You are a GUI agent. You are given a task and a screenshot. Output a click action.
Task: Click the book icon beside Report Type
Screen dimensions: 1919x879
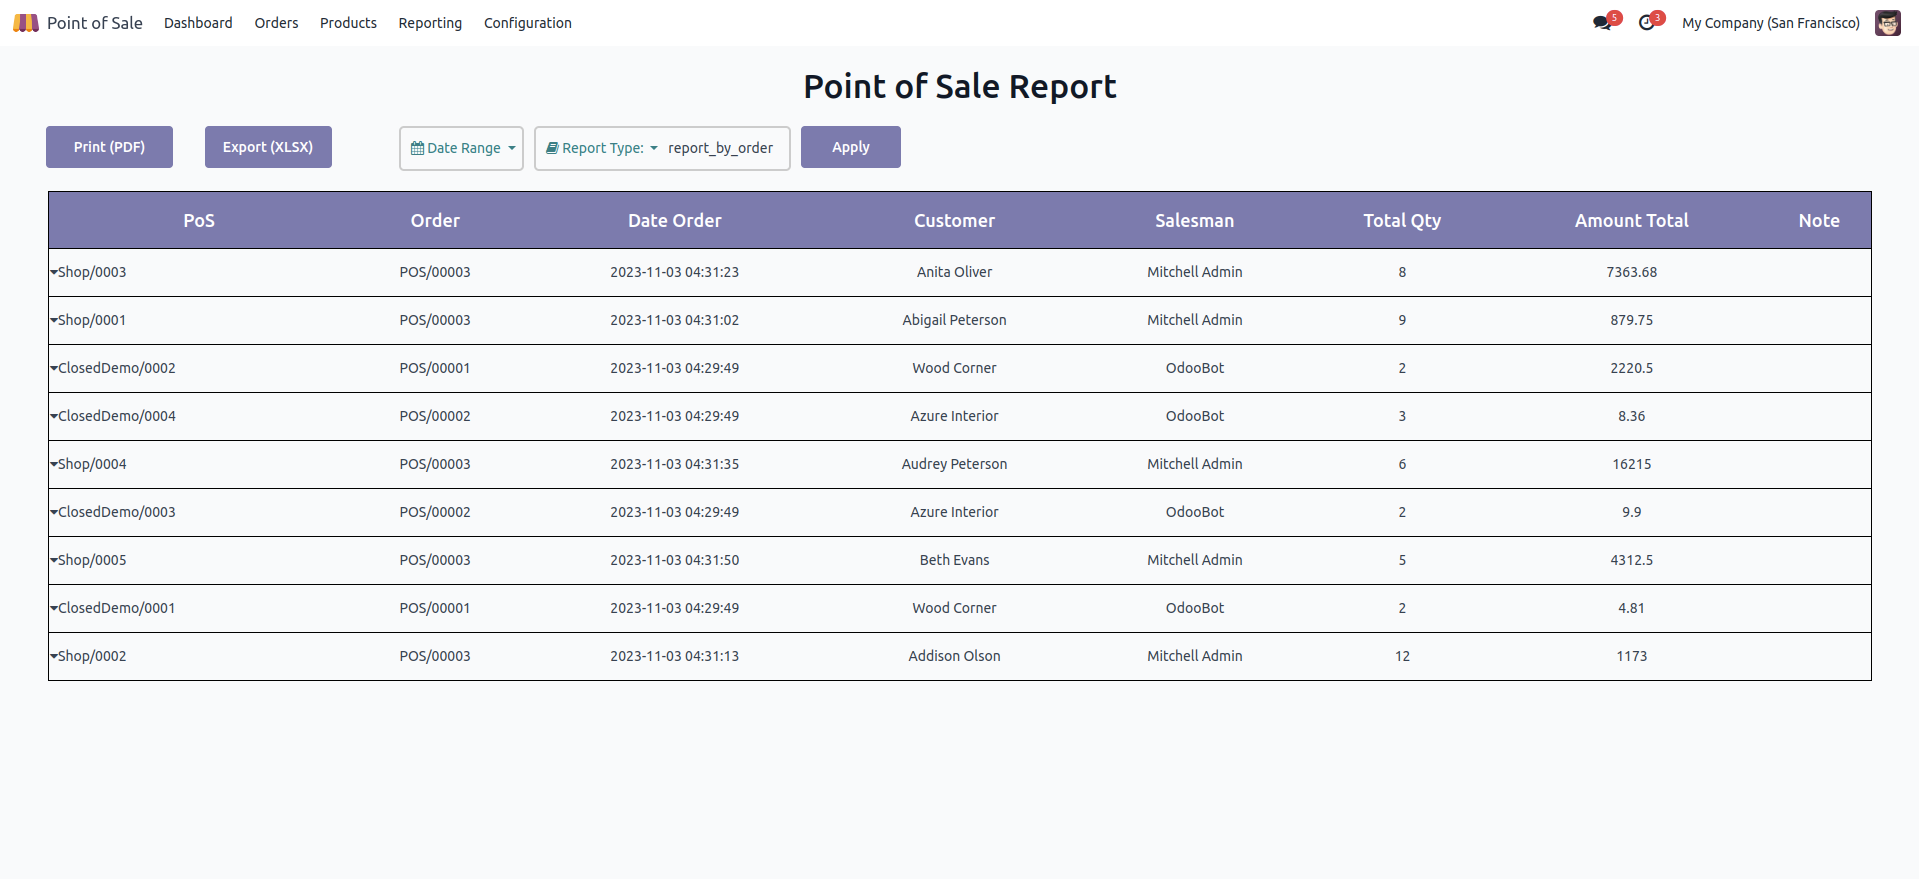[552, 148]
